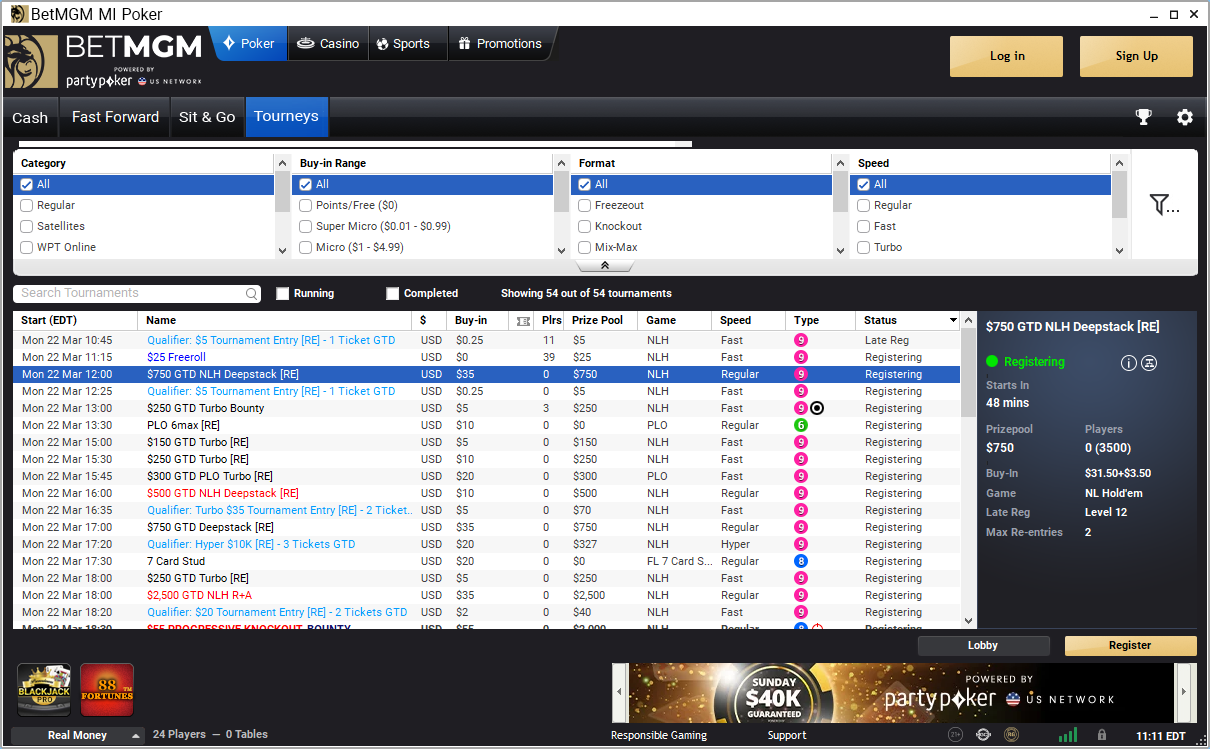Screen dimensions: 1210x749
Task: Check the WPT Online category filter
Action: tap(27, 247)
